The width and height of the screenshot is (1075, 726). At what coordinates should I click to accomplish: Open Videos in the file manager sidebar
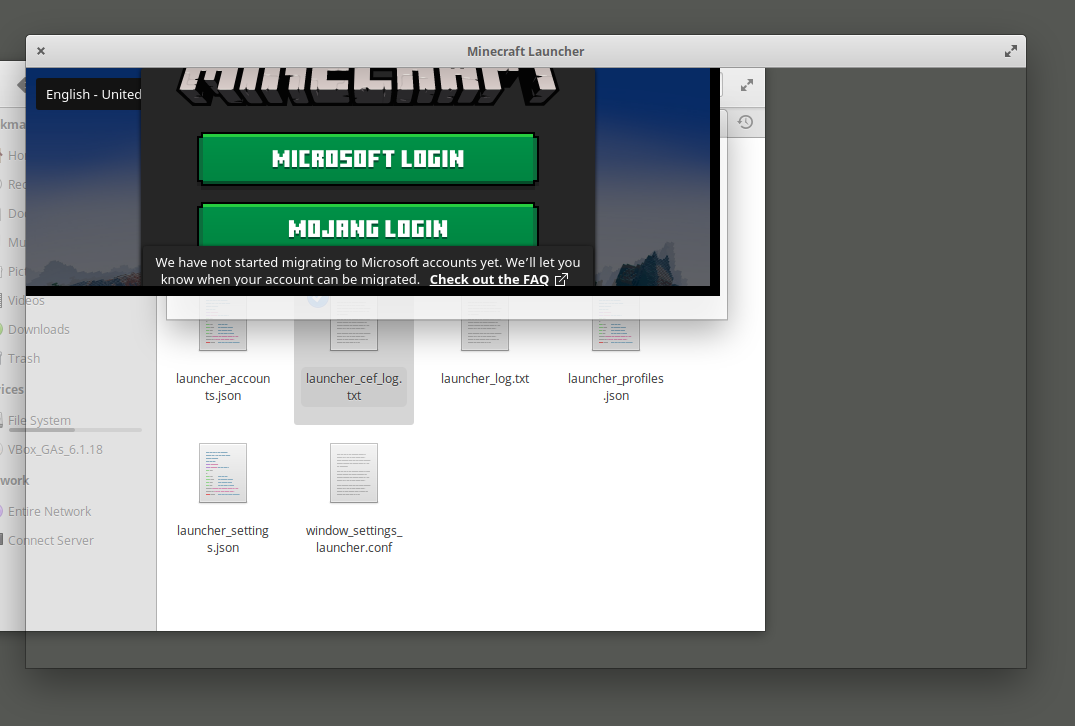(26, 300)
